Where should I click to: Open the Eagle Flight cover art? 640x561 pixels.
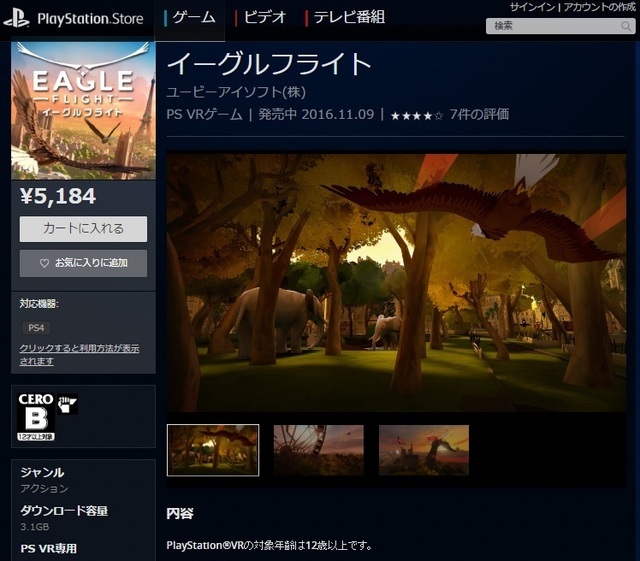coord(83,111)
